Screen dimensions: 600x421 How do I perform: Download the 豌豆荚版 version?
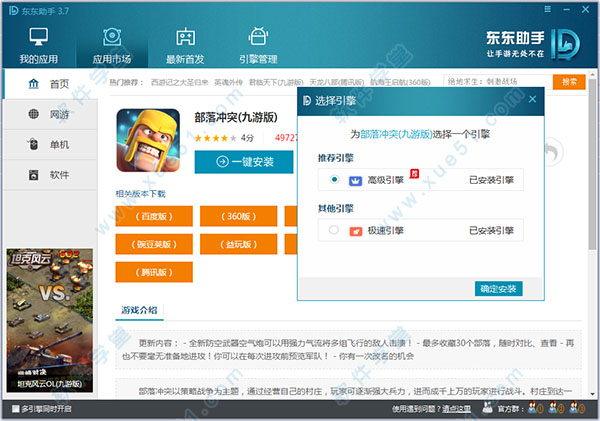point(154,244)
